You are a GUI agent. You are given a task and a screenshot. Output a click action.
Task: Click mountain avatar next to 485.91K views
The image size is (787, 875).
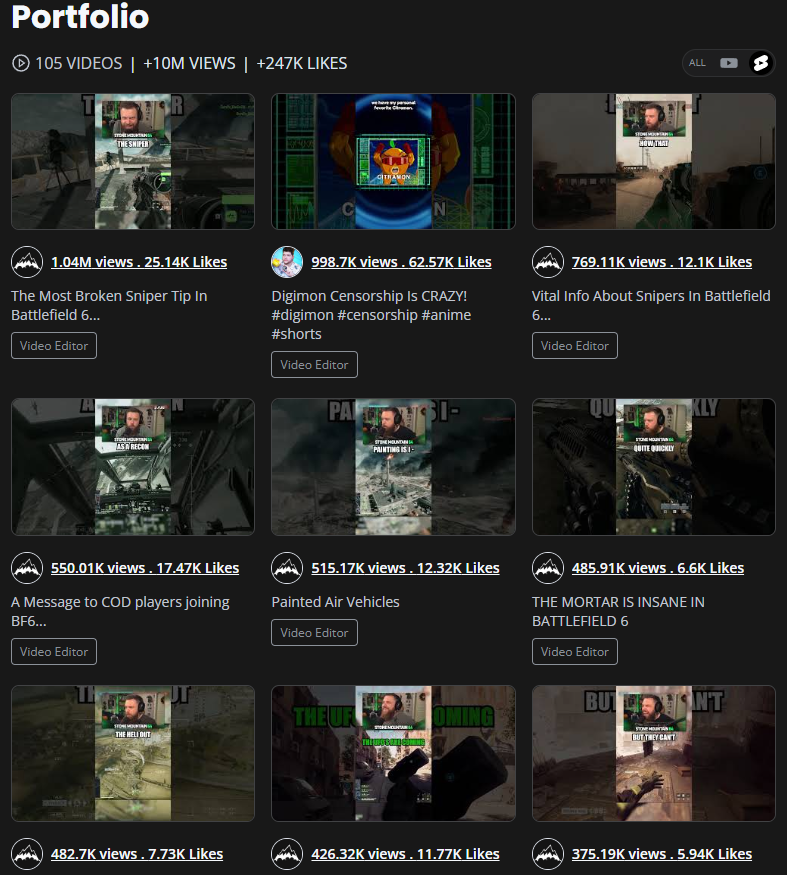[548, 568]
